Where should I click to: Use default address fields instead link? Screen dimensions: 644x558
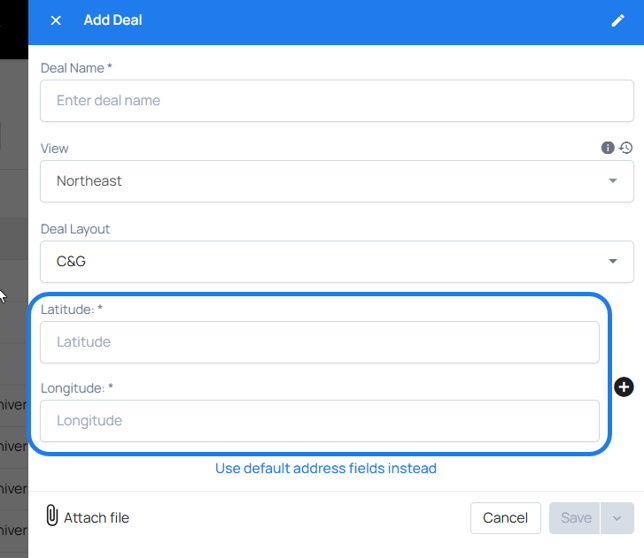[326, 468]
